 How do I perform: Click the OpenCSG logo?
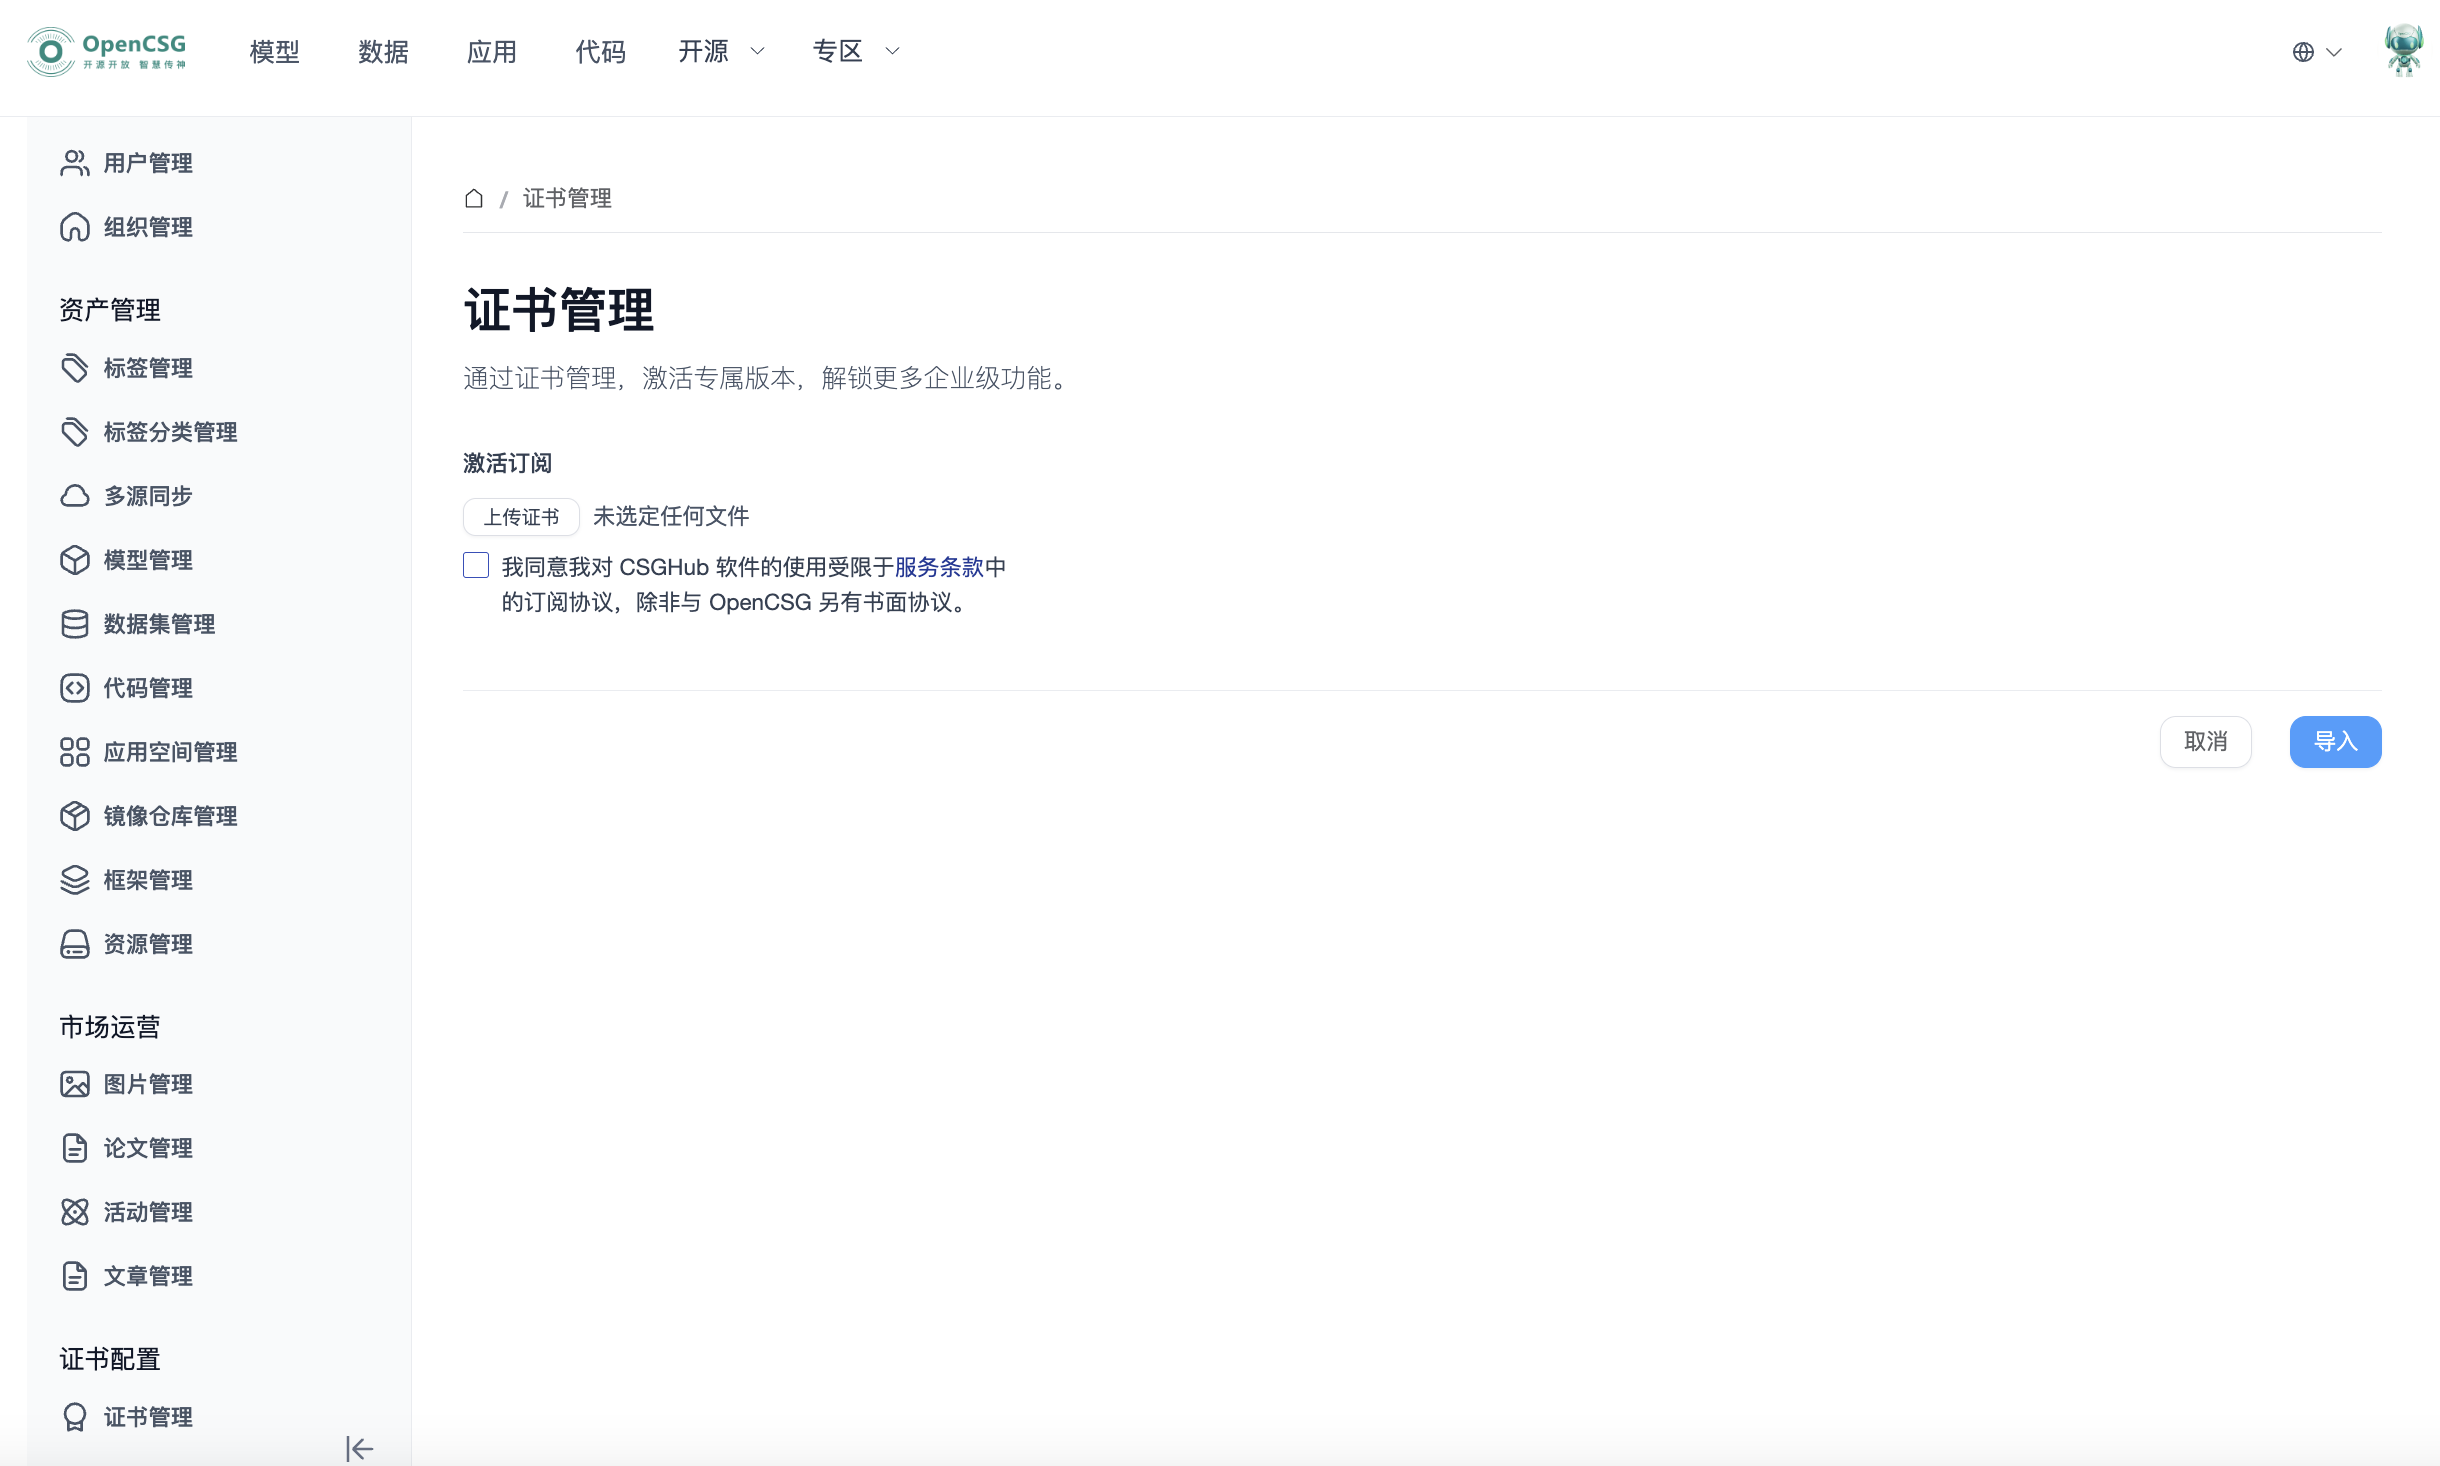pyautogui.click(x=107, y=51)
